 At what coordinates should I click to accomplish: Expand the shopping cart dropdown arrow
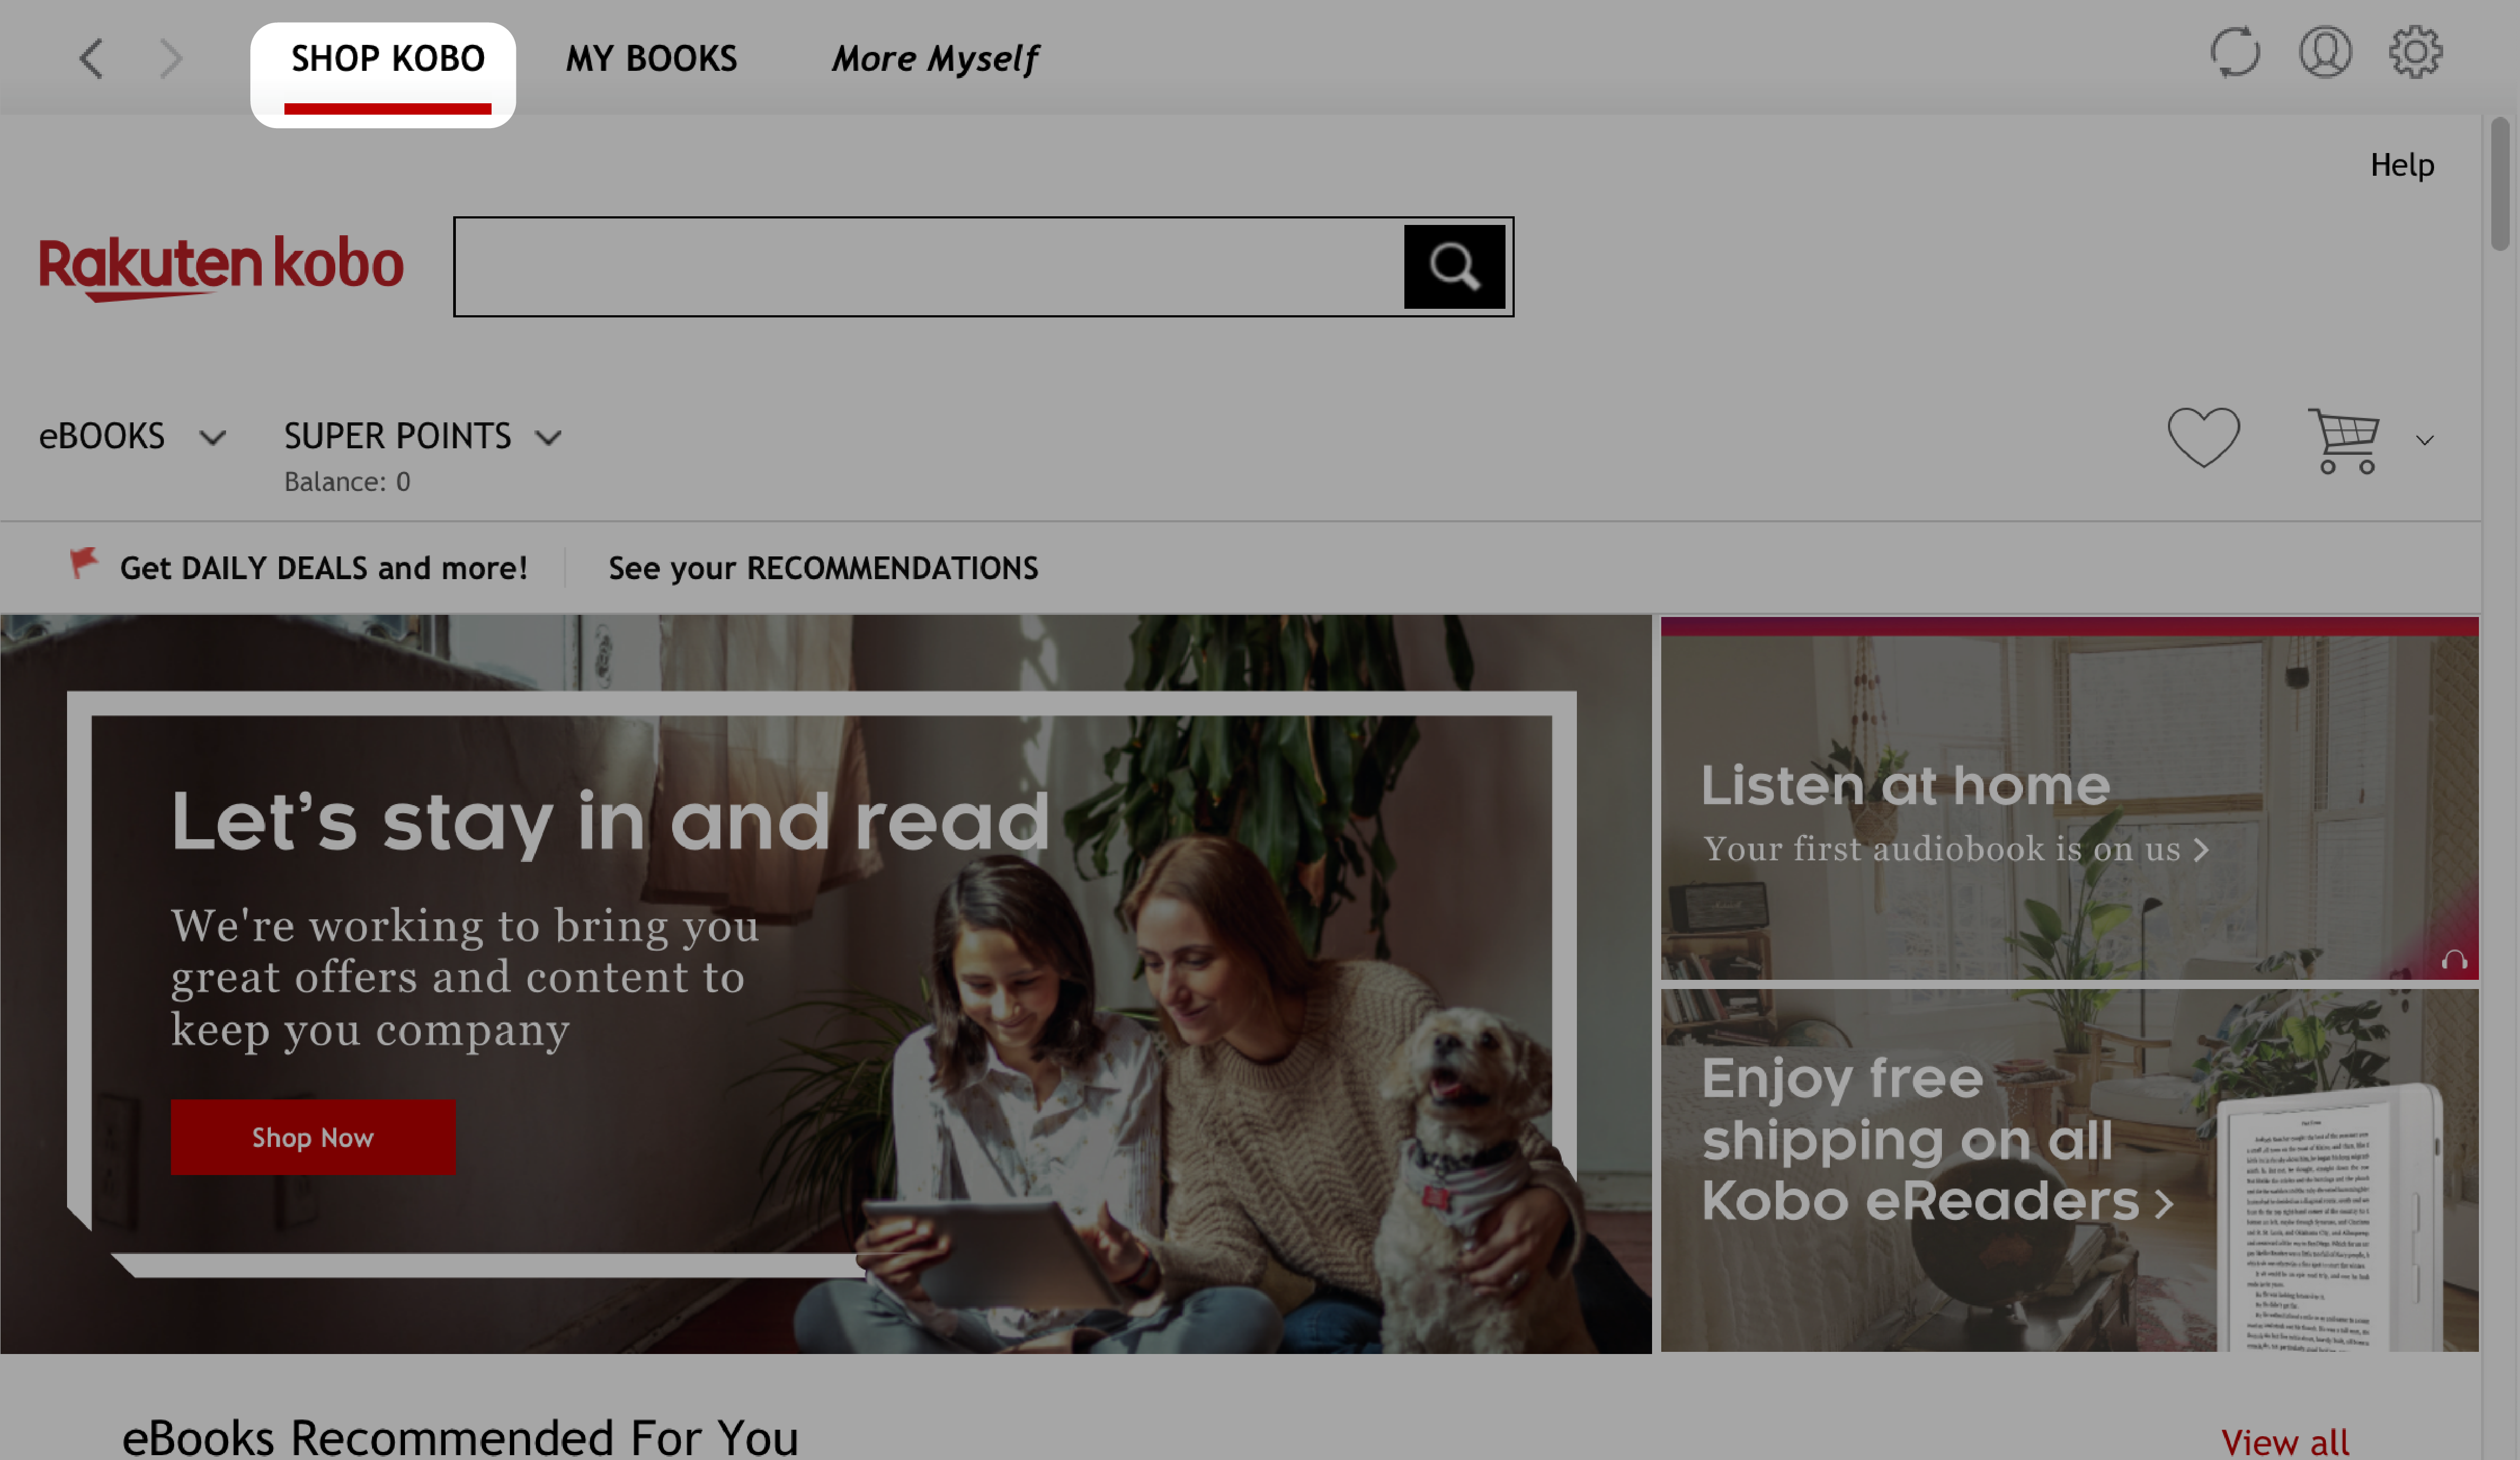tap(2421, 440)
